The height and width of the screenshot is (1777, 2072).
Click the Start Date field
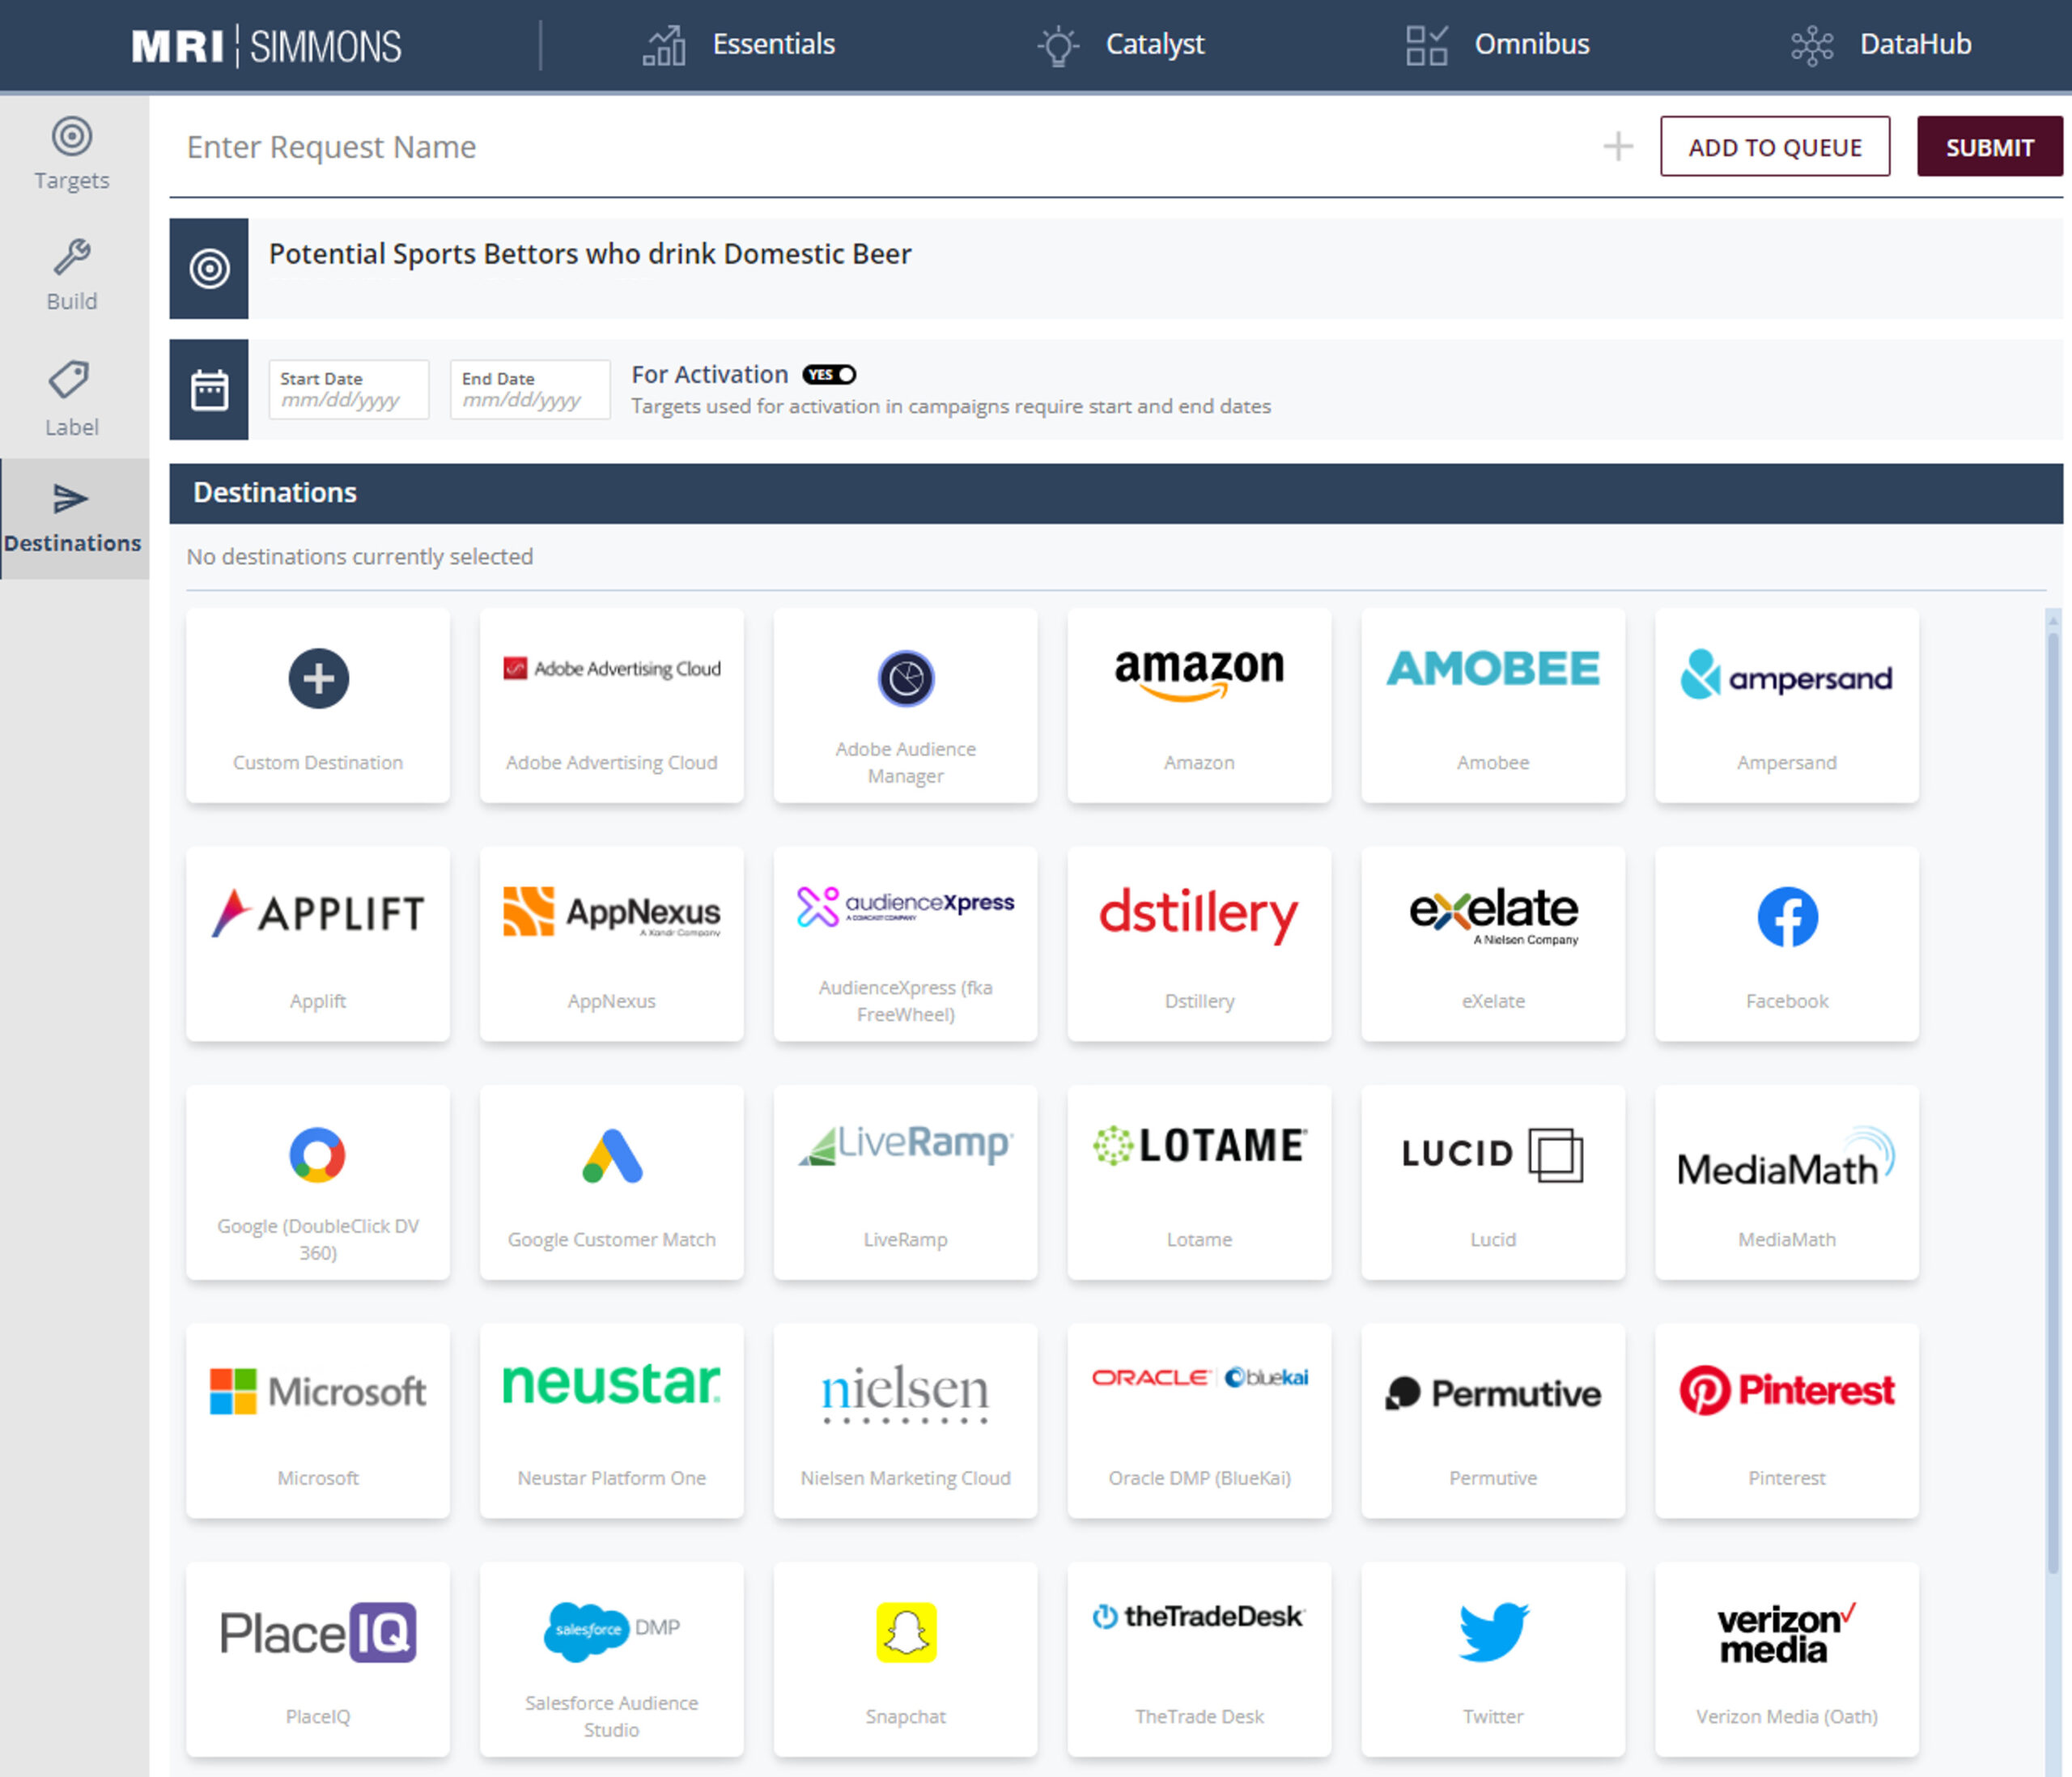coord(348,391)
